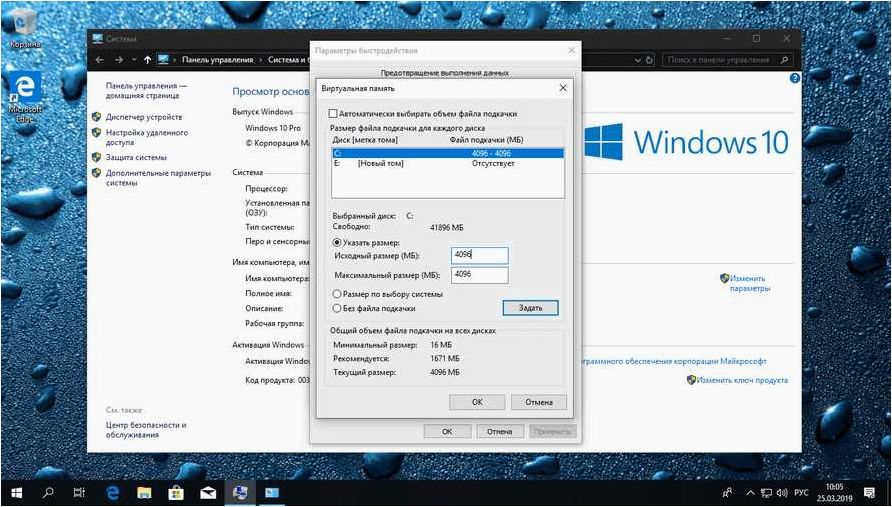Click the blue help question mark icon
892x507 pixels.
tap(795, 79)
